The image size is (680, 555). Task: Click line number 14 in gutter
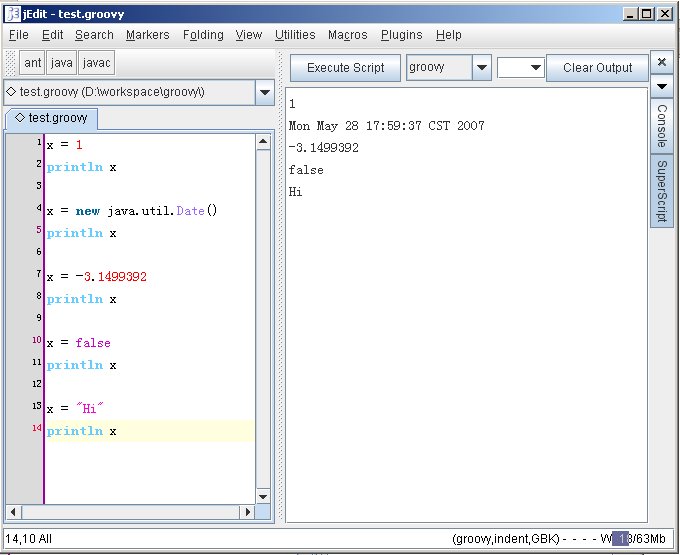point(37,428)
